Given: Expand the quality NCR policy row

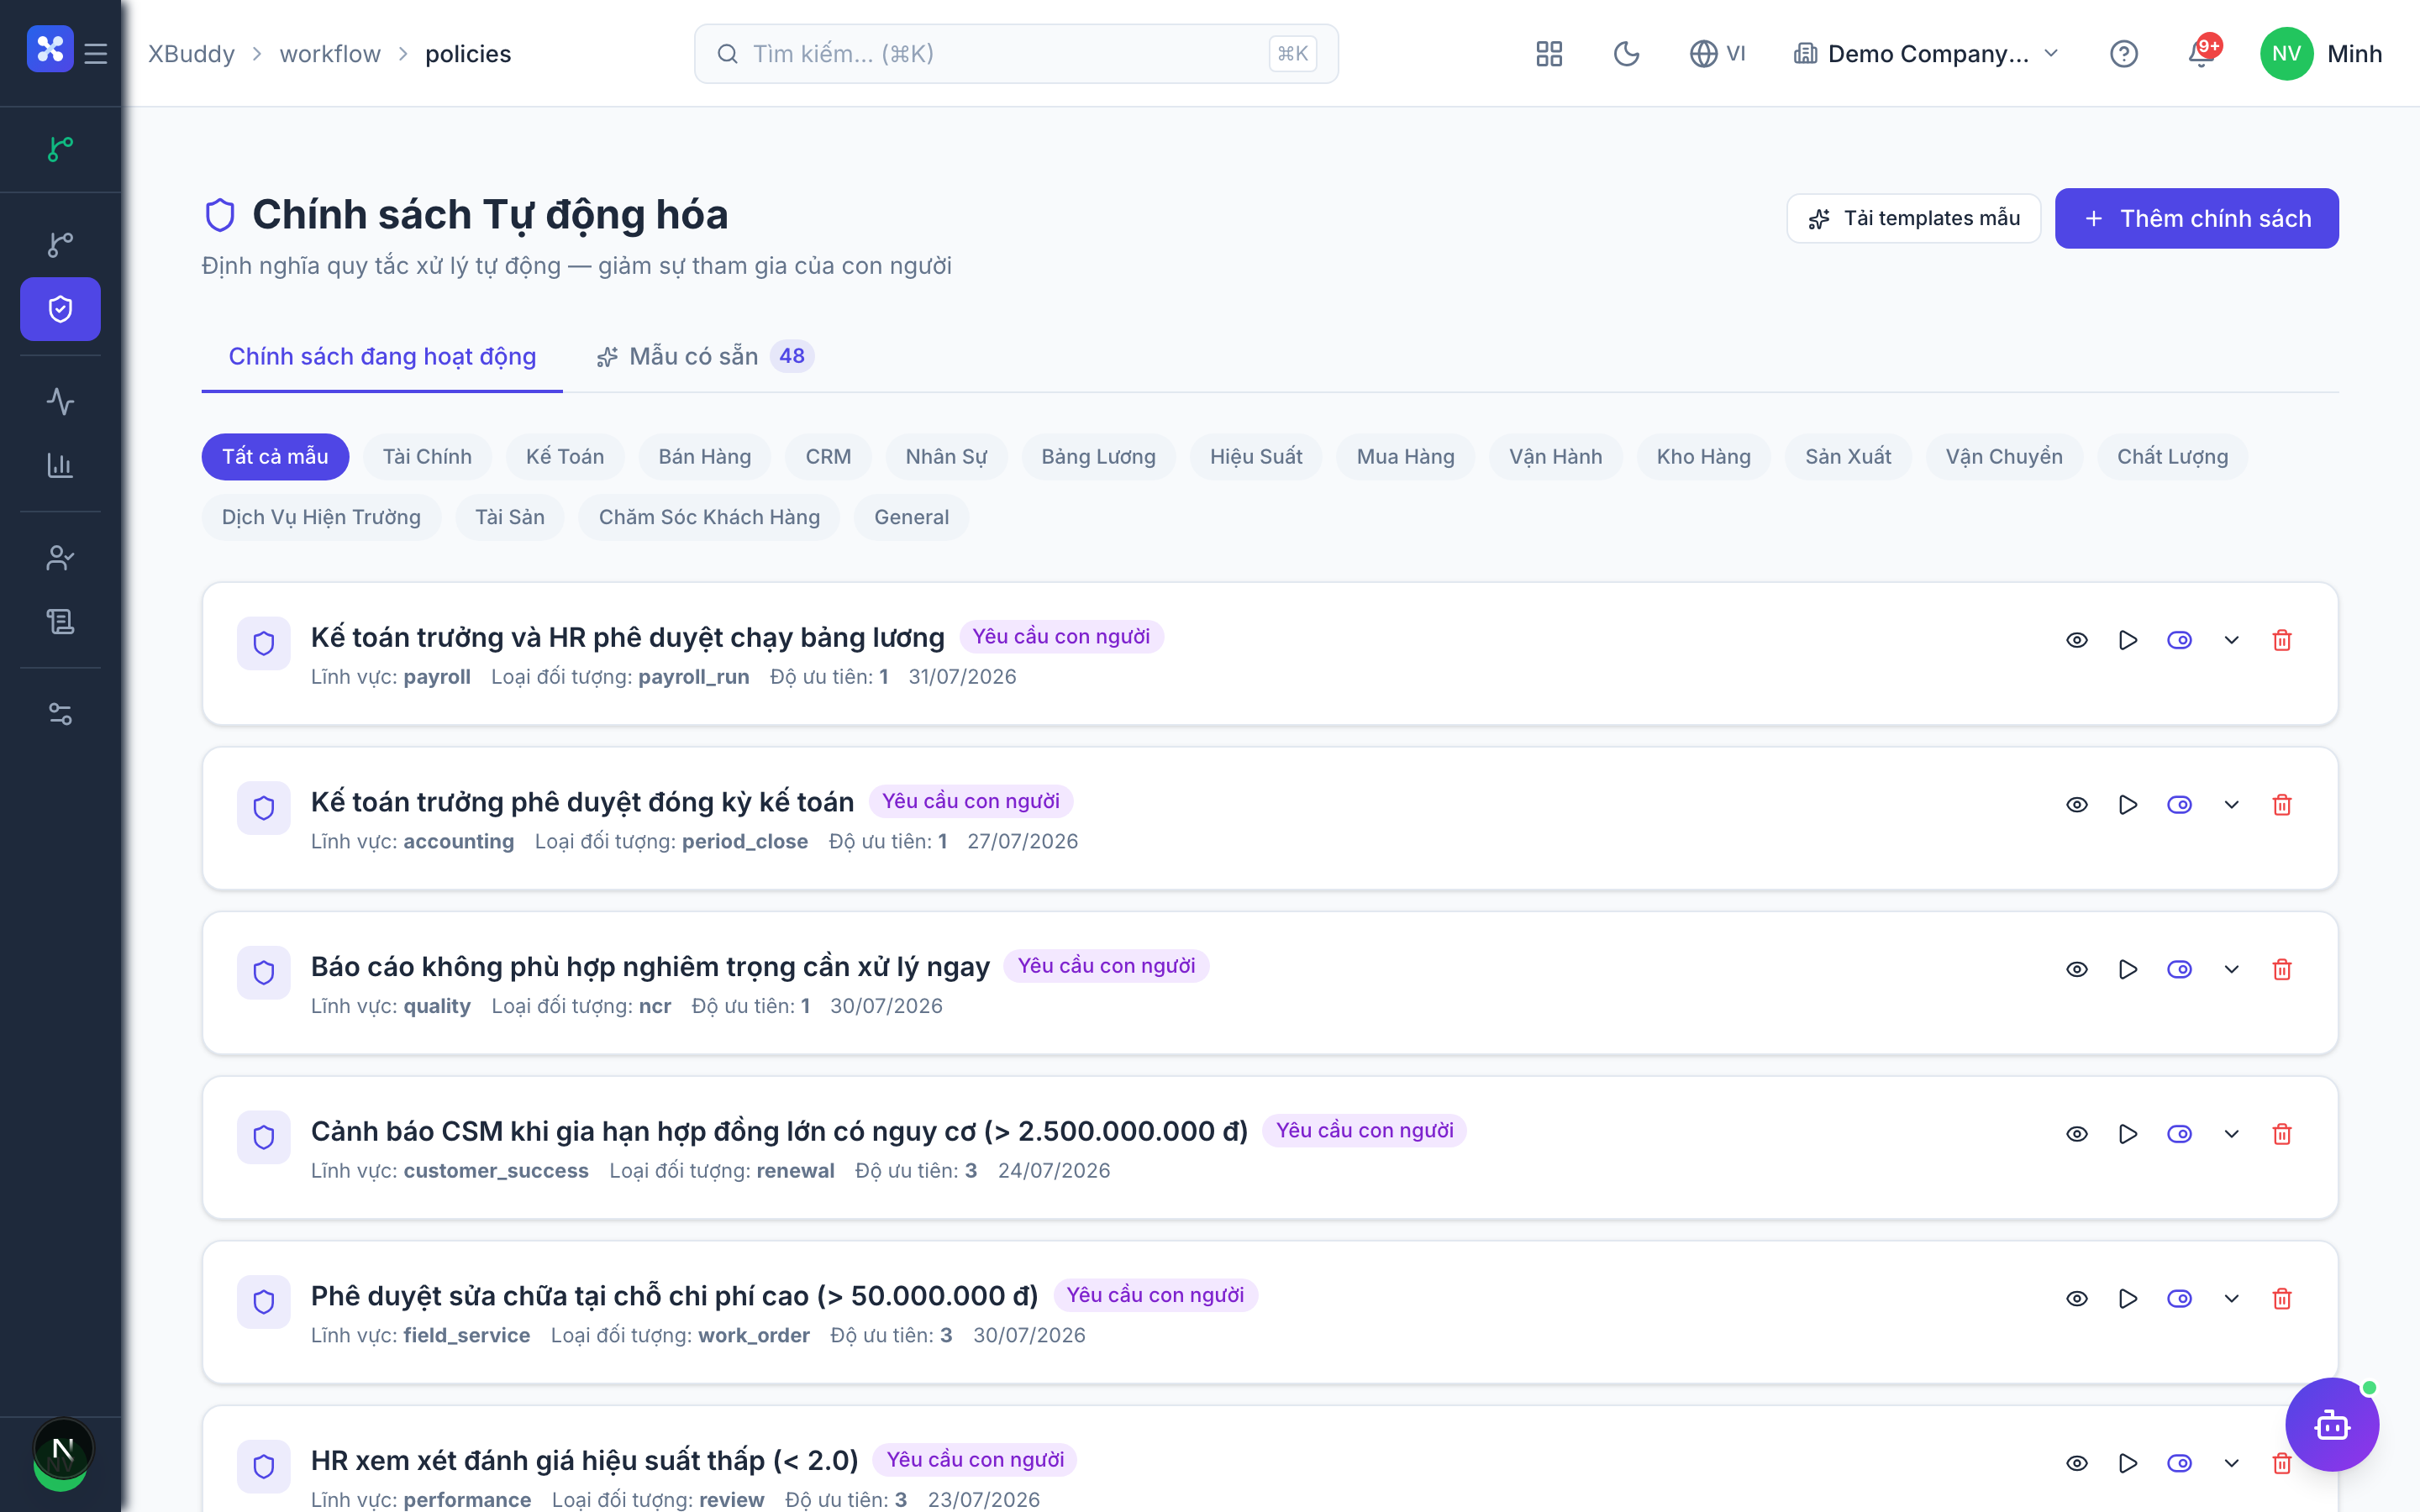Looking at the screenshot, I should coord(2231,970).
